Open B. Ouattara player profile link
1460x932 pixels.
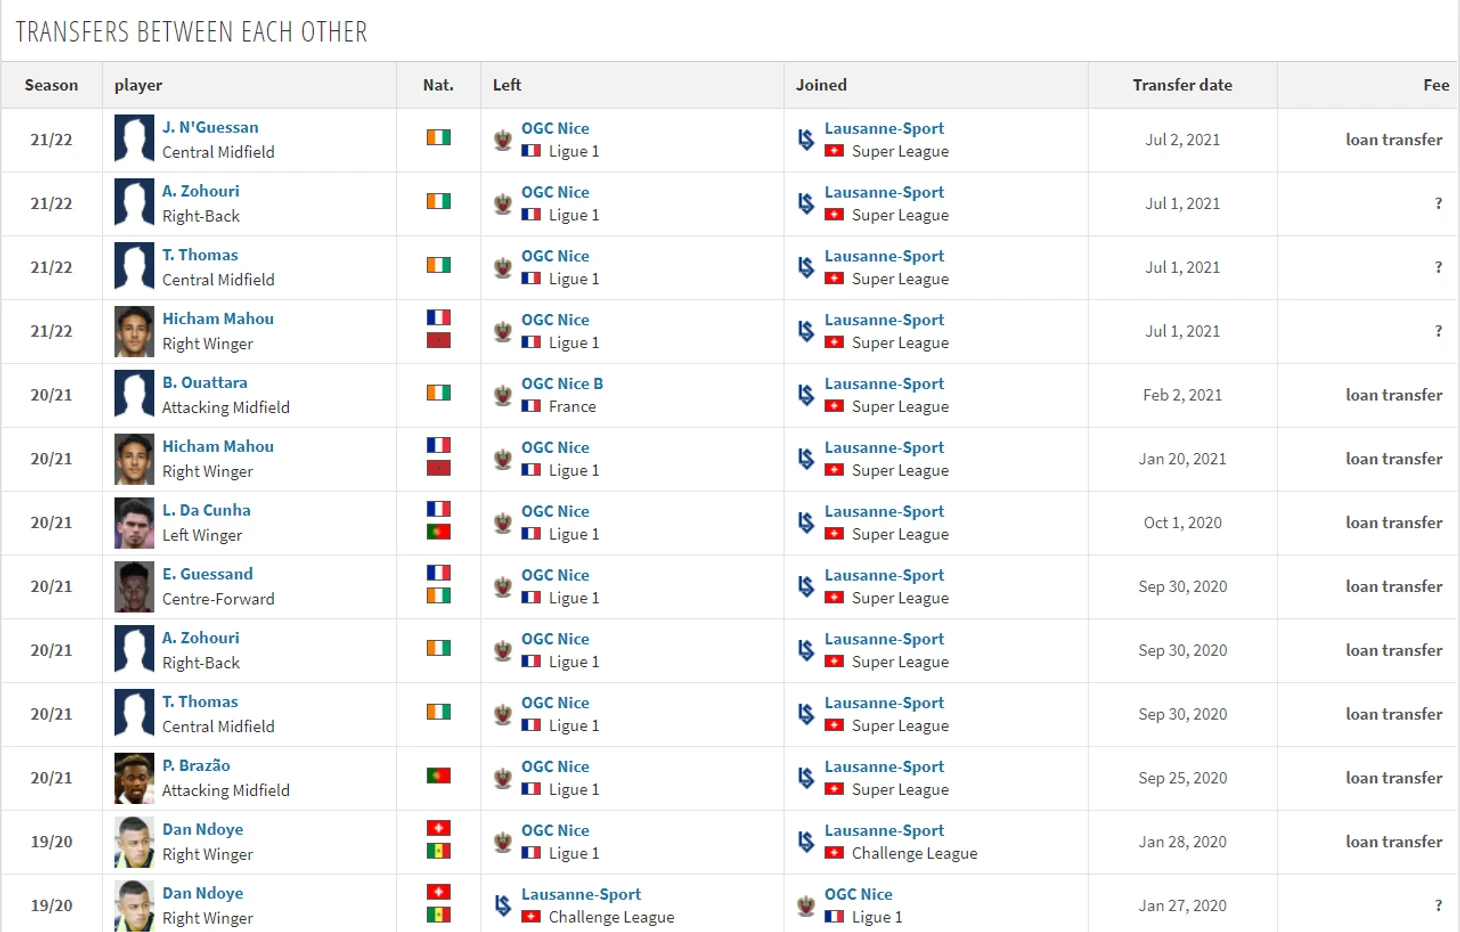(x=205, y=382)
